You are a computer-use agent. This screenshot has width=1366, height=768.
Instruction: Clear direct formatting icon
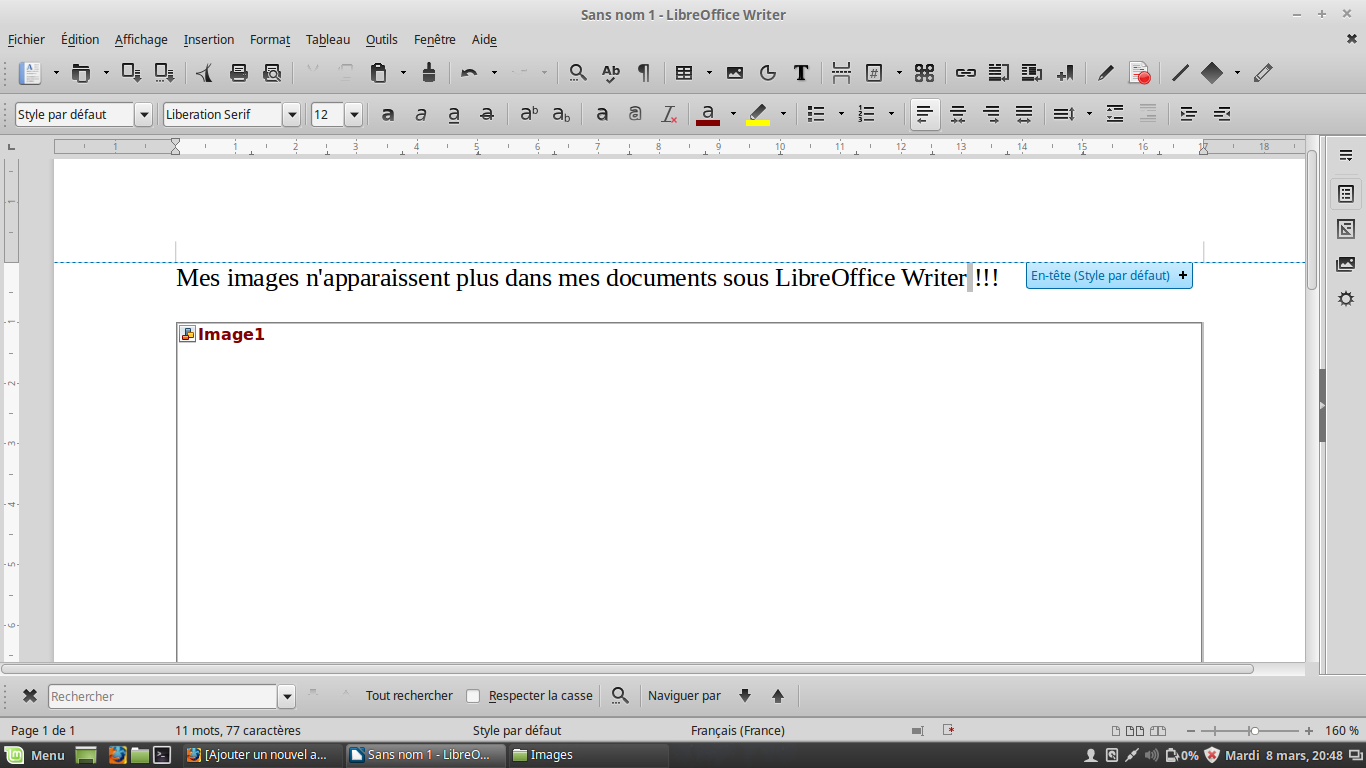pos(669,114)
